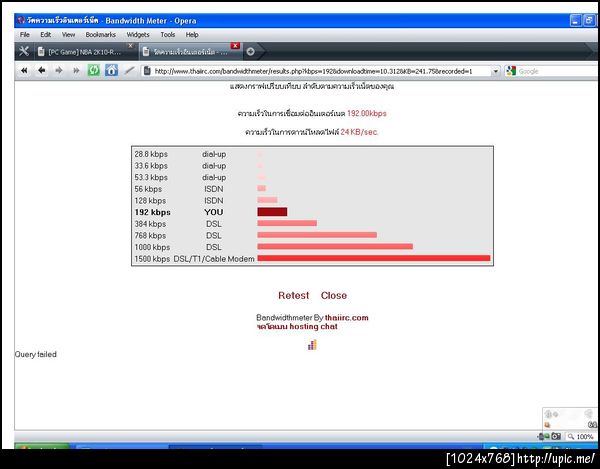Image resolution: width=600 pixels, height=469 pixels.
Task: Click the '56 kbps' label
Action: click(148, 189)
